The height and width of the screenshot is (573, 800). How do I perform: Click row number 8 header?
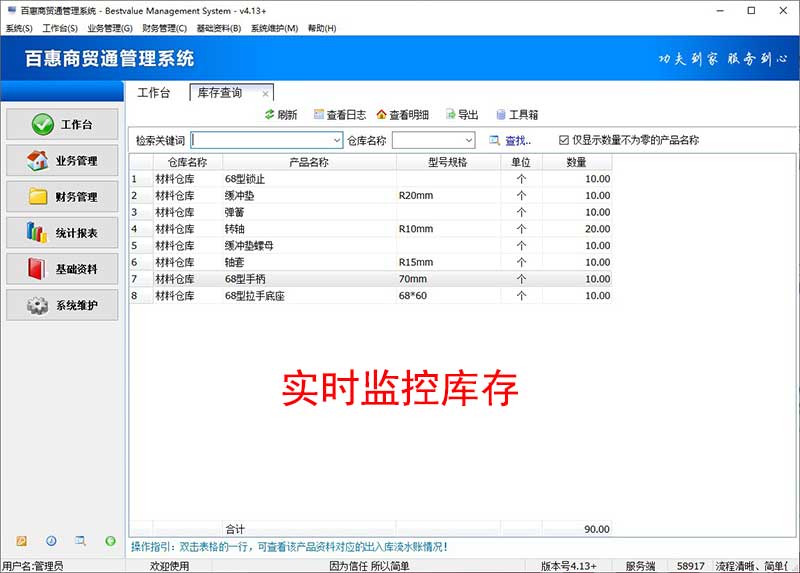(141, 295)
